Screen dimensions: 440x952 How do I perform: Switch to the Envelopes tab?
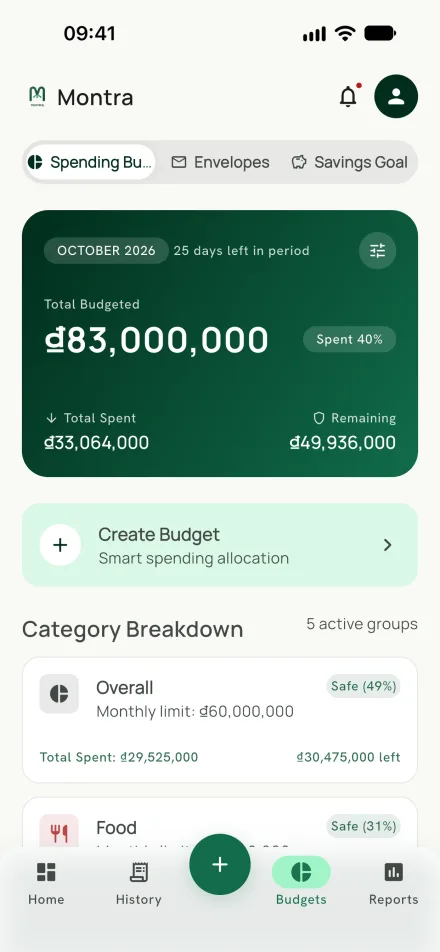tap(220, 162)
